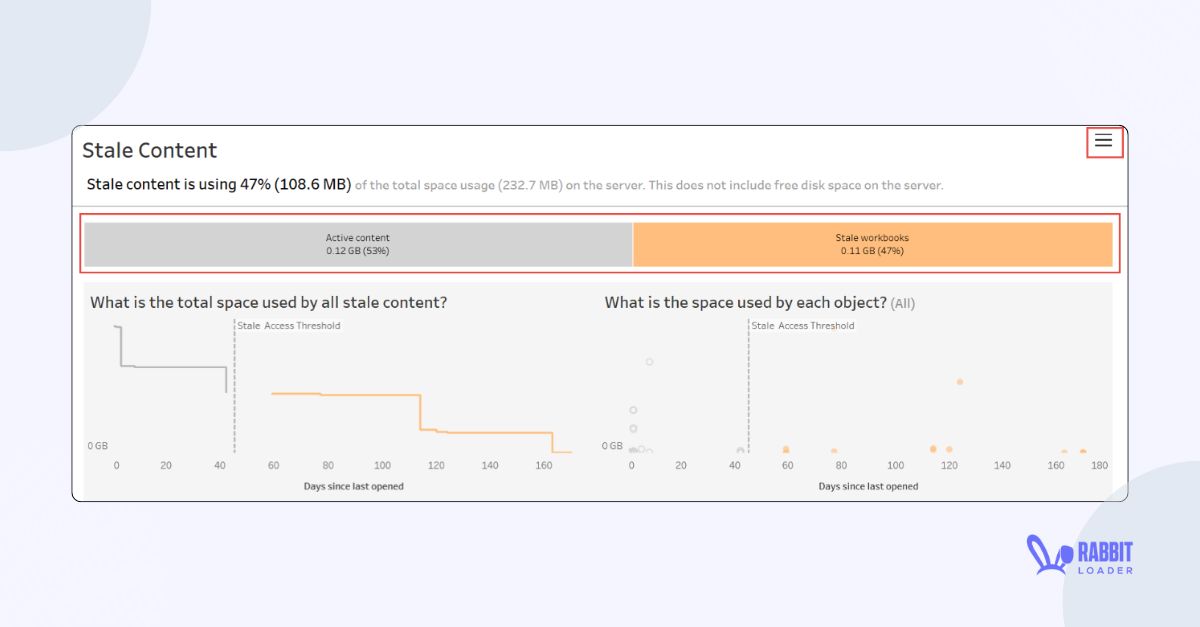Click a gray active content circle mark
This screenshot has width=1200, height=627.
tap(632, 409)
